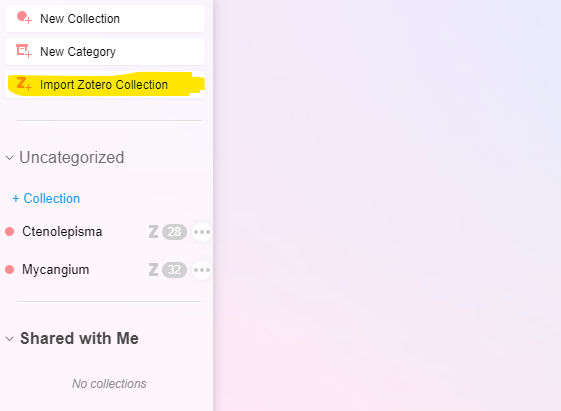This screenshot has width=561, height=411.
Task: Click Import Zotero Collection button
Action: pyautogui.click(x=105, y=84)
